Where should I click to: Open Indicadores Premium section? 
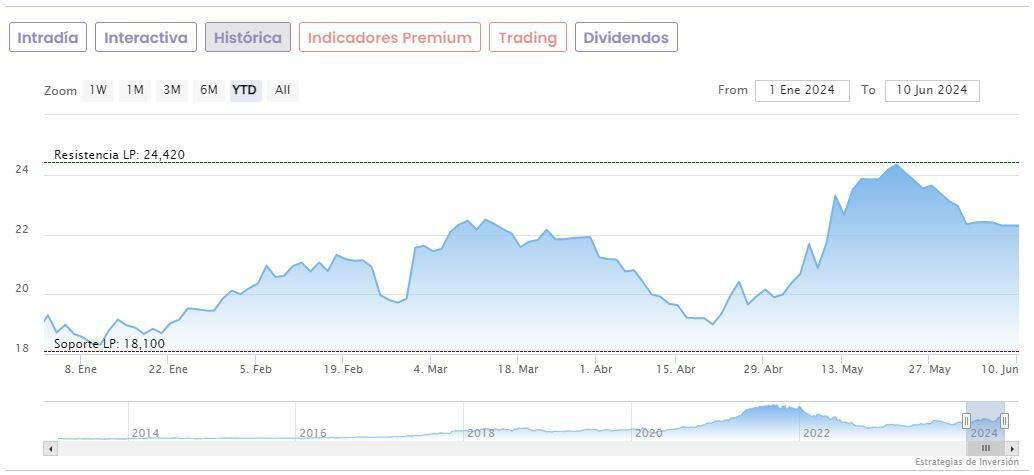pyautogui.click(x=389, y=38)
